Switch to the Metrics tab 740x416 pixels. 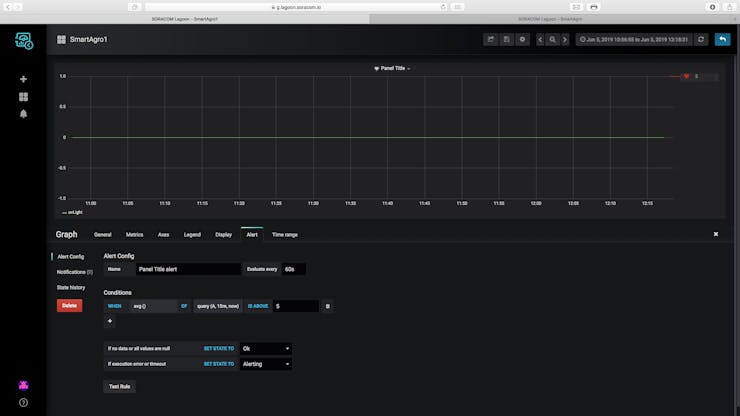[135, 235]
